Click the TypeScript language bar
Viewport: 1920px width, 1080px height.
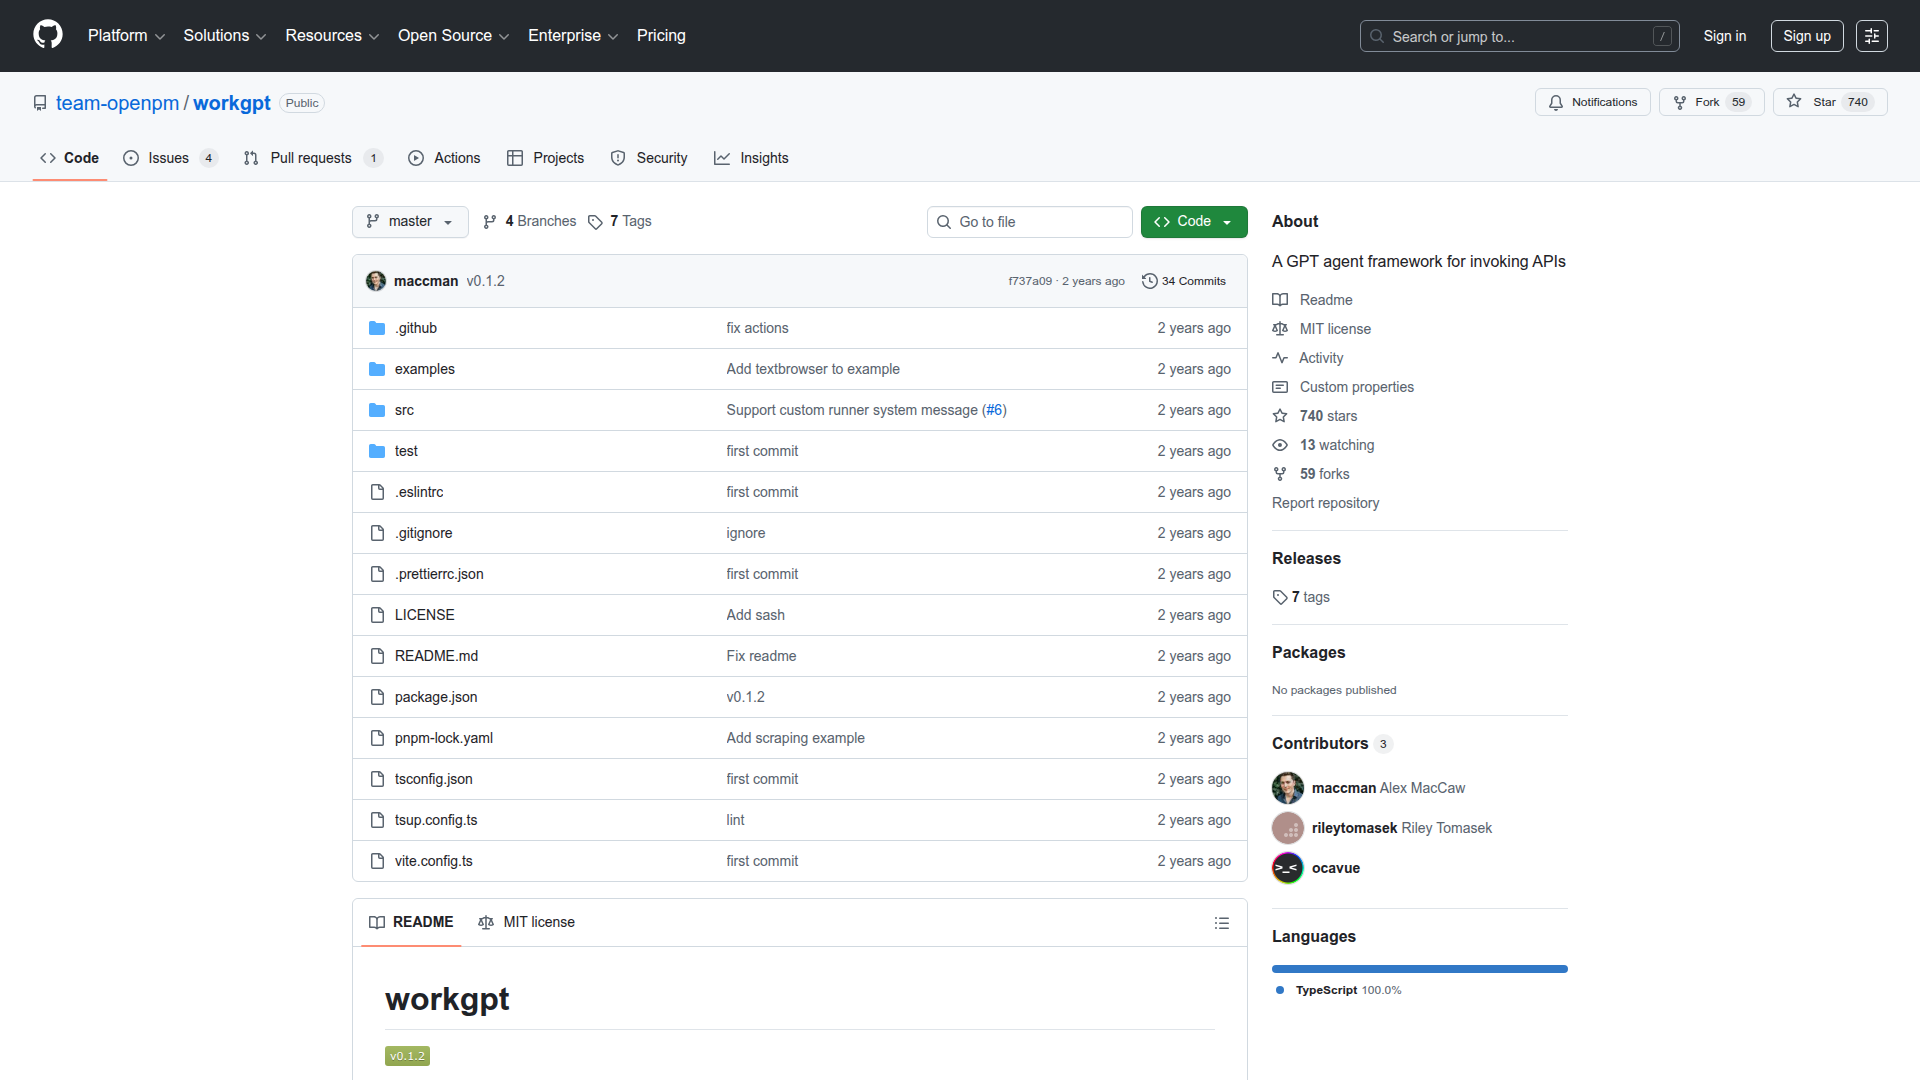point(1419,968)
